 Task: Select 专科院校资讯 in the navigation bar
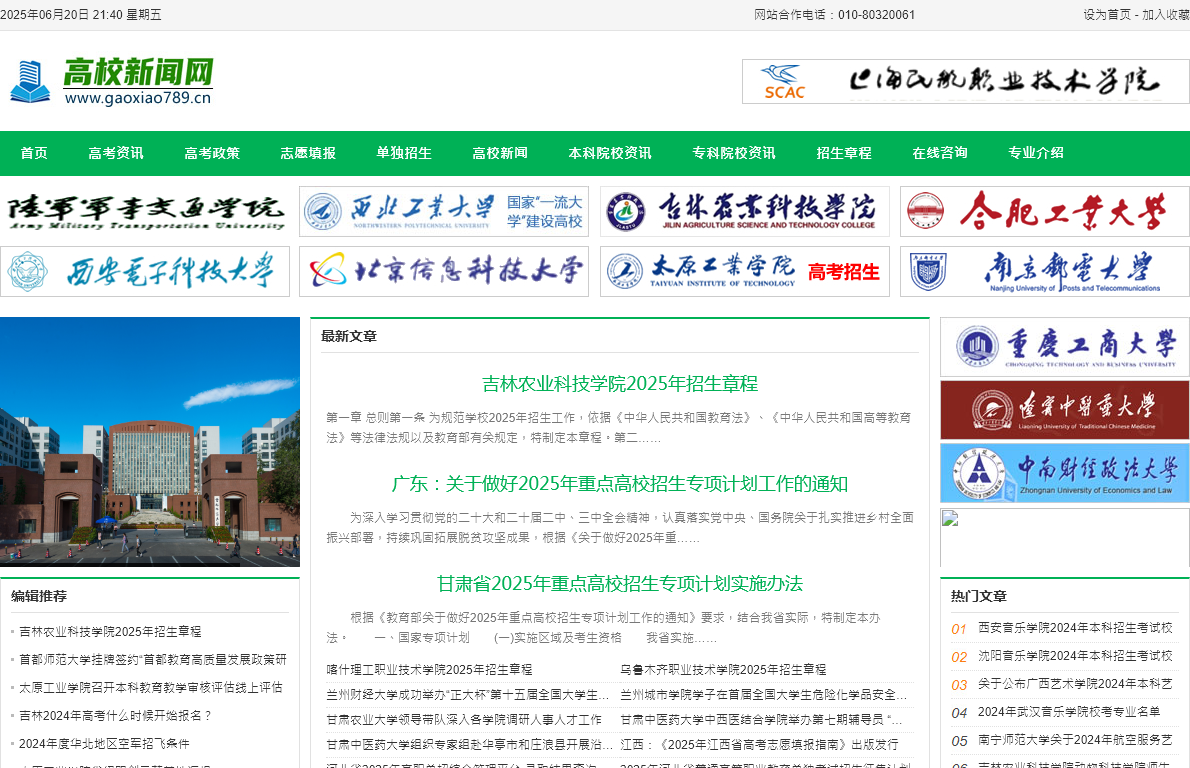(734, 153)
